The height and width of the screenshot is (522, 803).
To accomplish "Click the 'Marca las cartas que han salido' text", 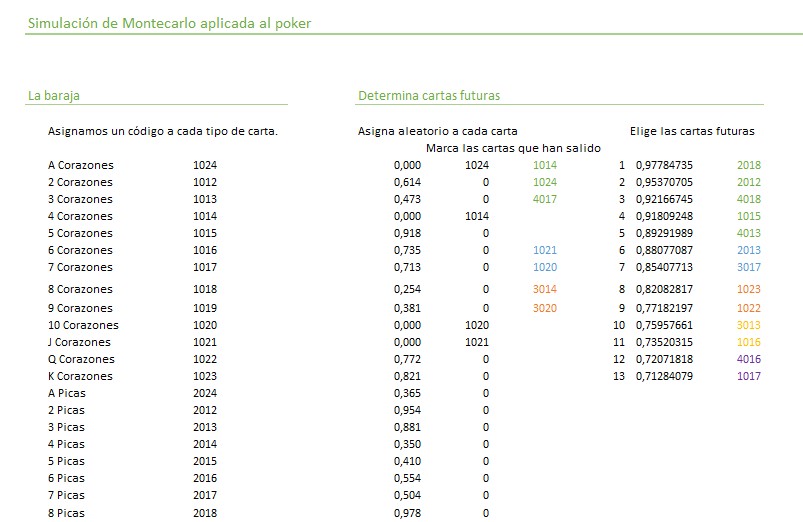I will 513,148.
